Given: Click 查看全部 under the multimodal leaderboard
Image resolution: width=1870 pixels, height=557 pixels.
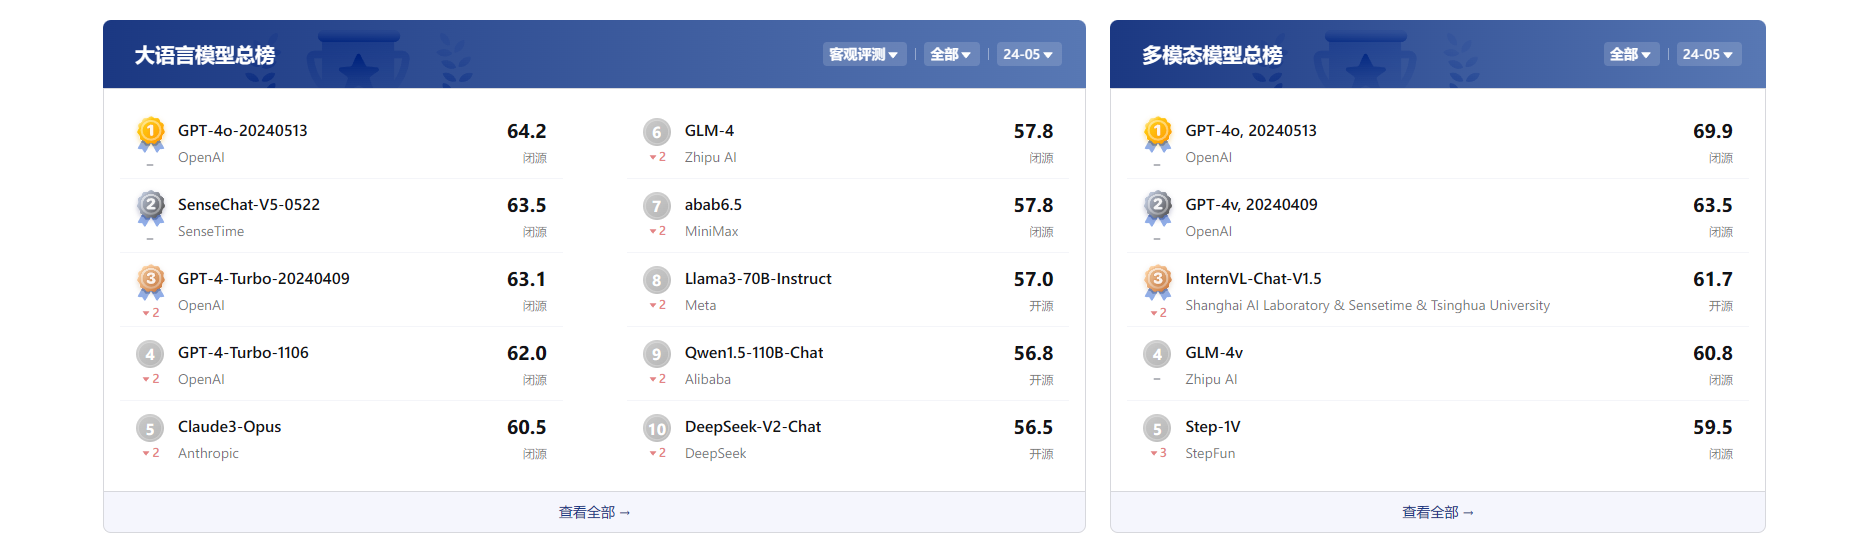Looking at the screenshot, I should click(1437, 512).
